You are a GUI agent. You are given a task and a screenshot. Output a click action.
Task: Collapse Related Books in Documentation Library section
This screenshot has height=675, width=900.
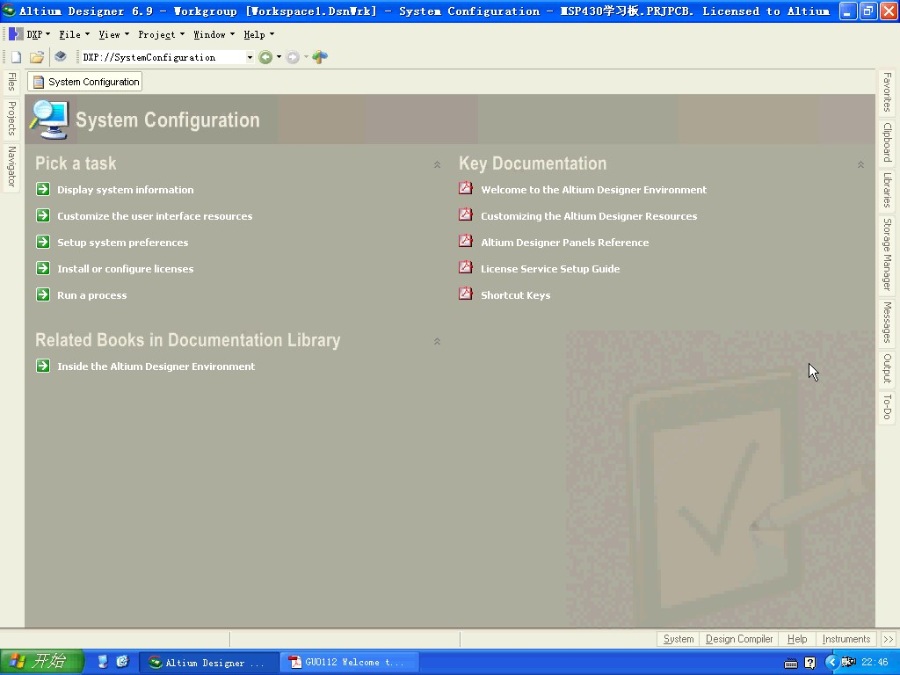pos(437,342)
